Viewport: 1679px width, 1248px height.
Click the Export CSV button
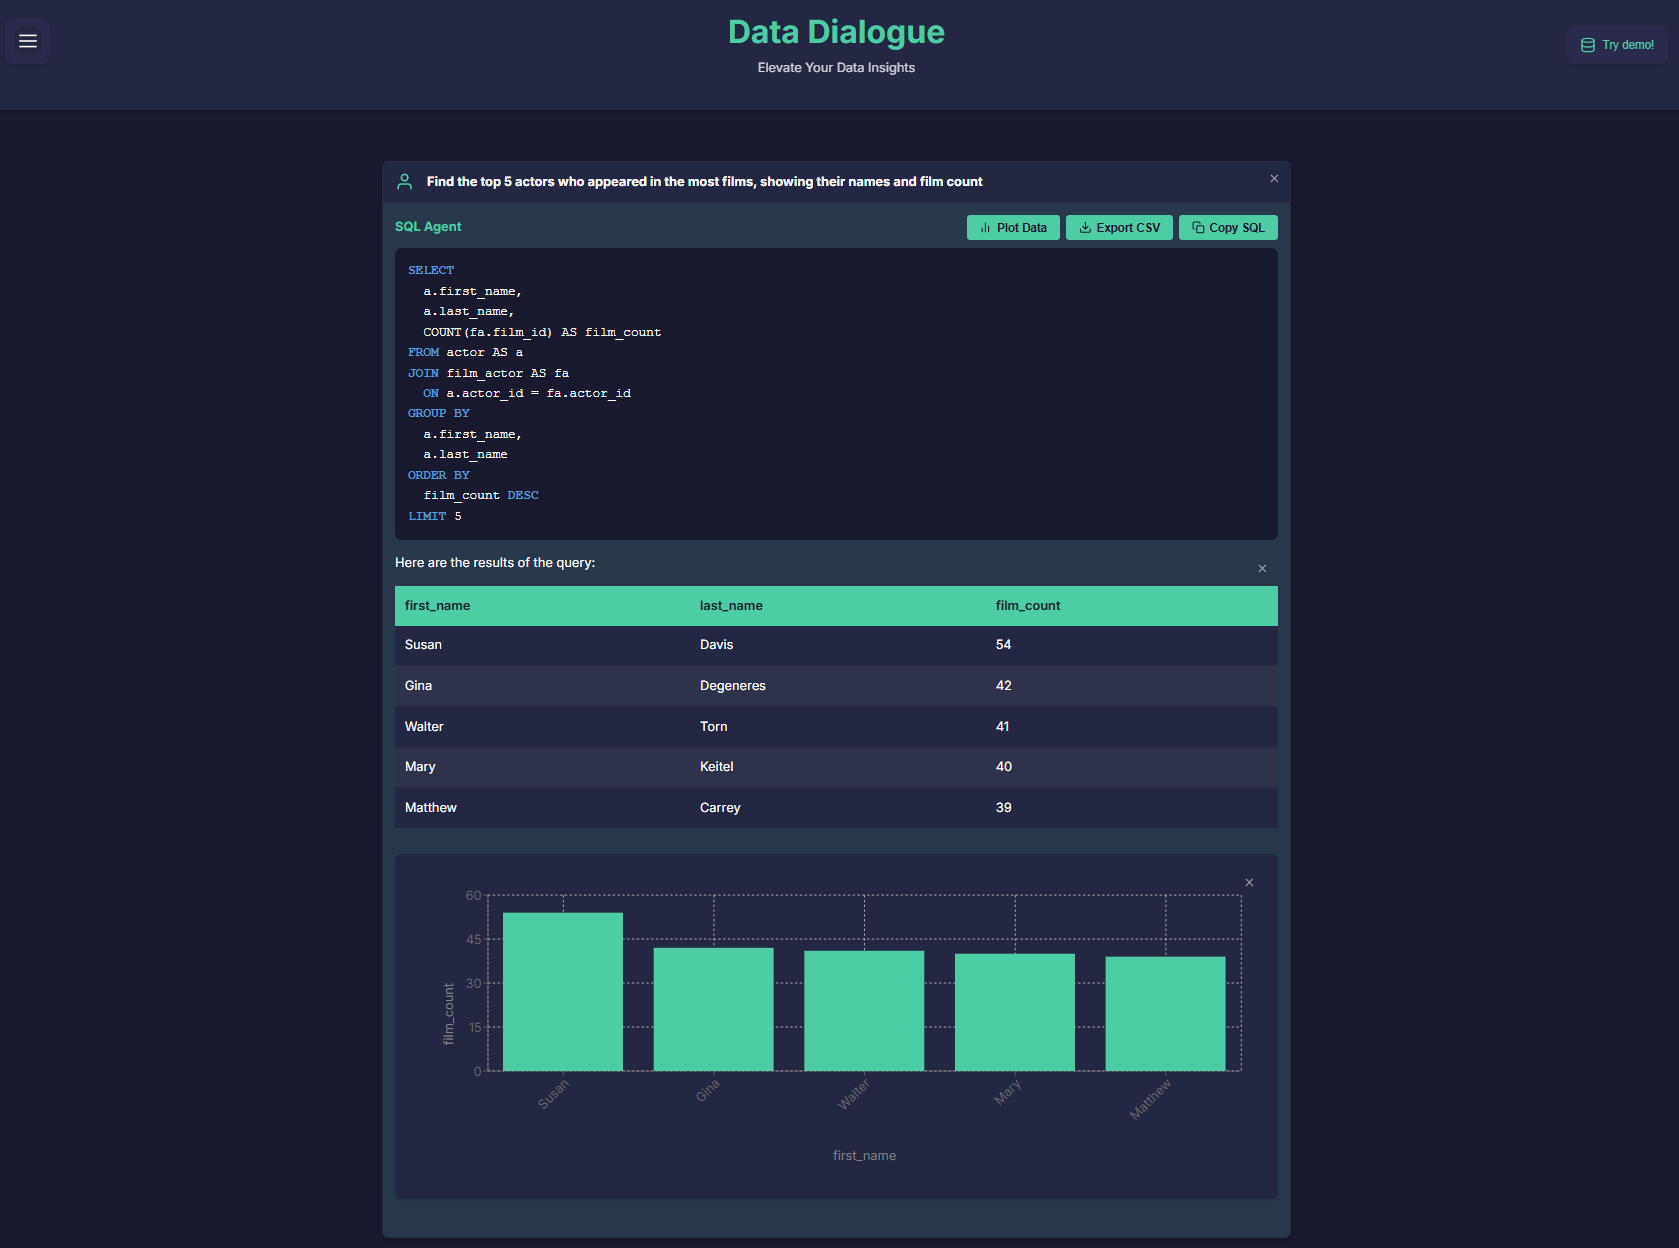(x=1119, y=228)
